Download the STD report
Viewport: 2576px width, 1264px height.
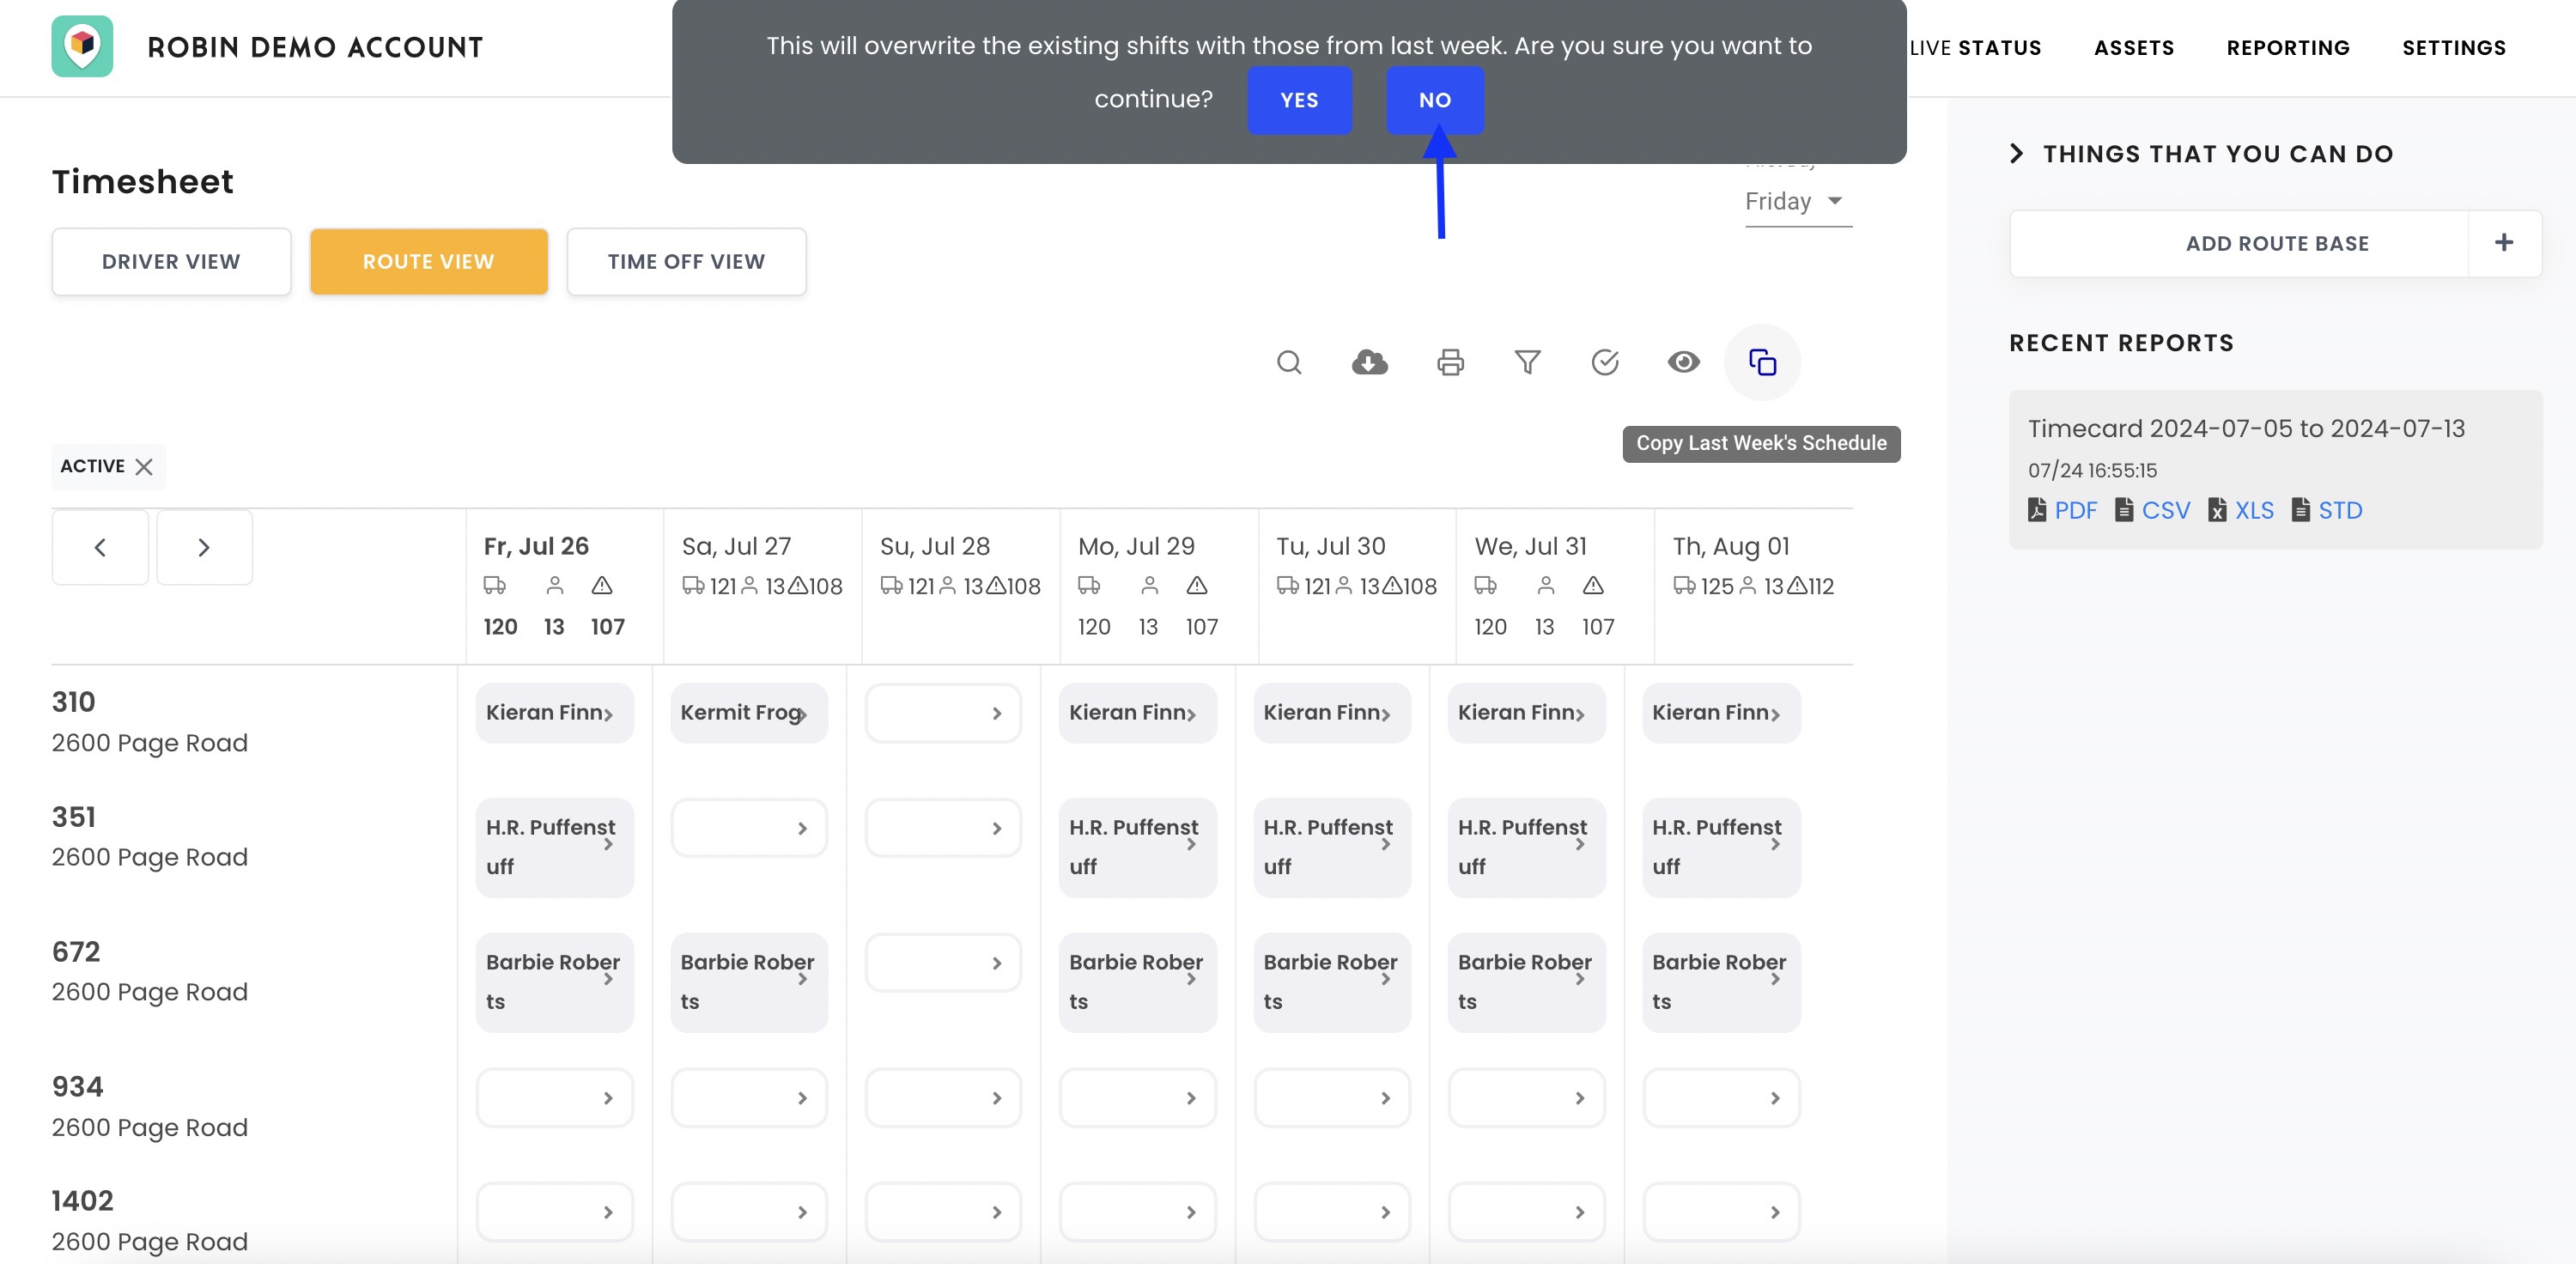coord(2327,510)
